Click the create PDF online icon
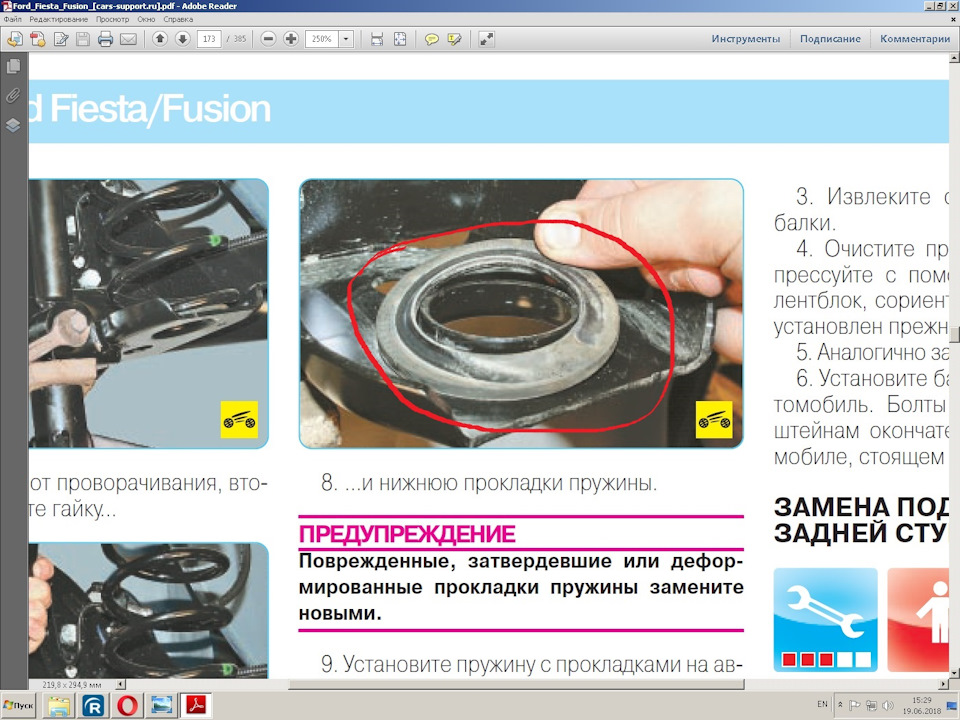The width and height of the screenshot is (960, 720). point(38,39)
